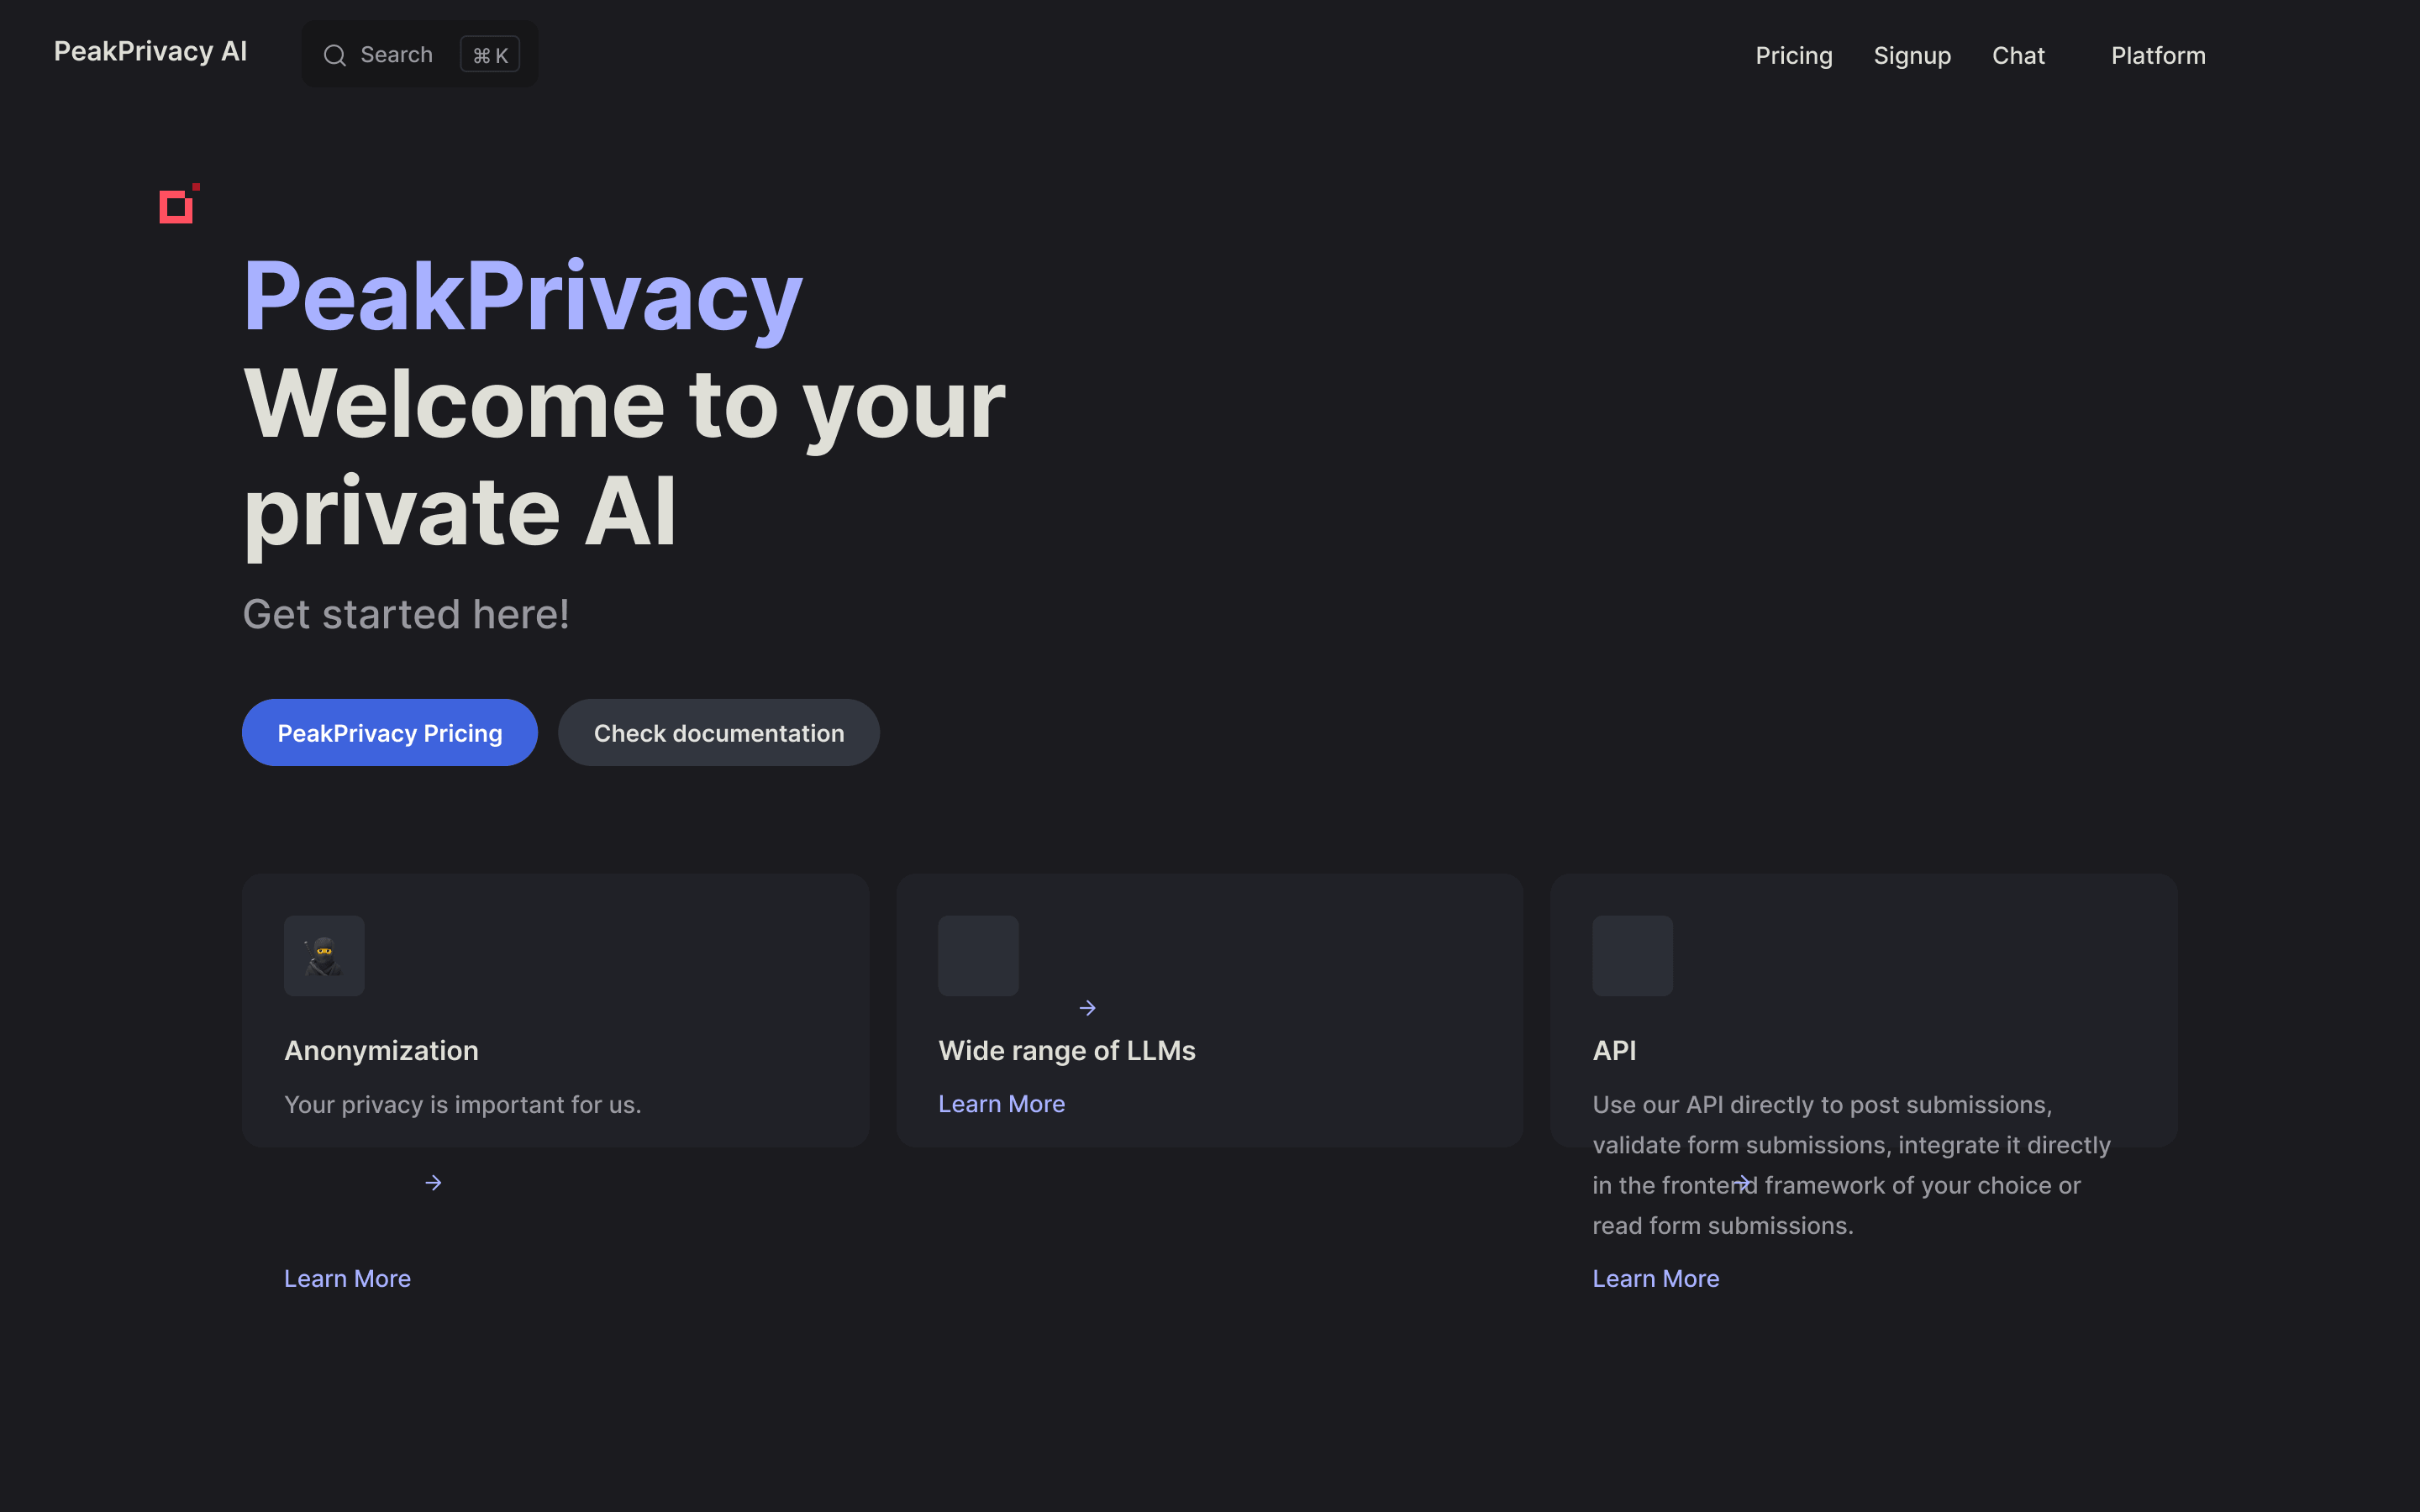Screen dimensions: 2420x1512
Task: Click the search magnifier icon
Action: pyautogui.click(x=335, y=55)
